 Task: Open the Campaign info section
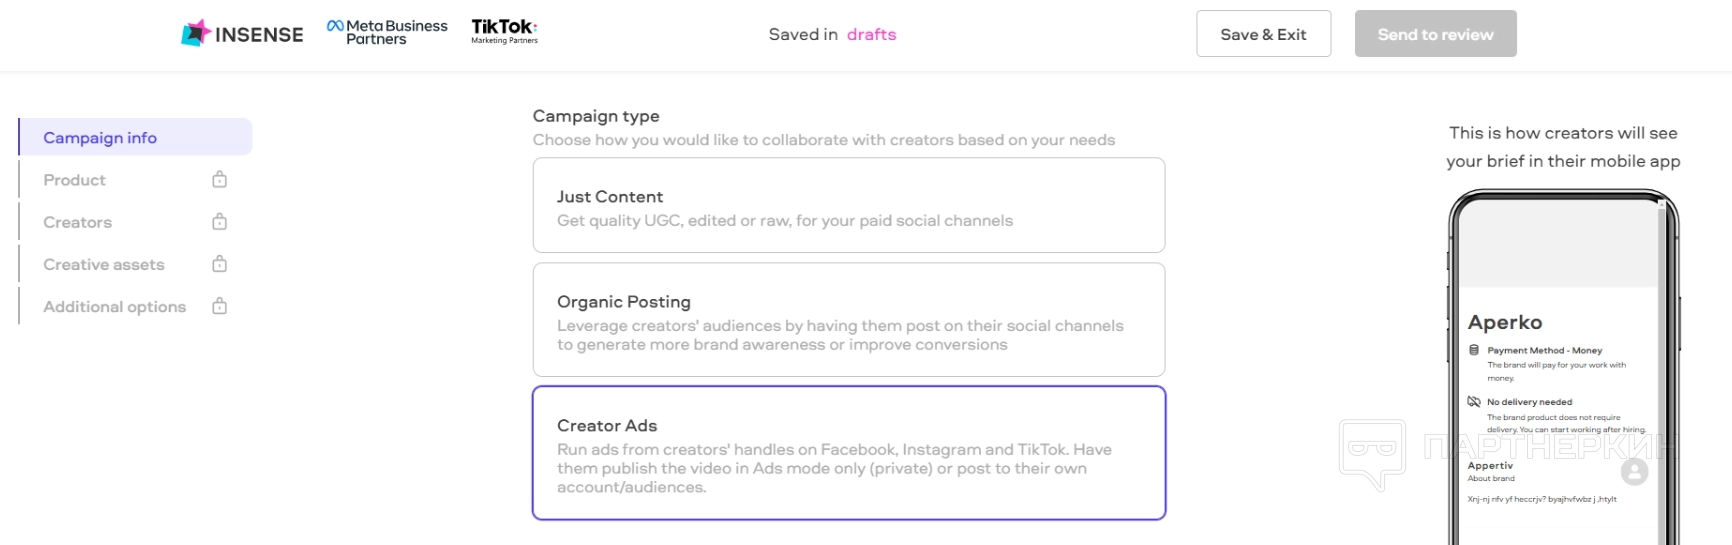100,138
